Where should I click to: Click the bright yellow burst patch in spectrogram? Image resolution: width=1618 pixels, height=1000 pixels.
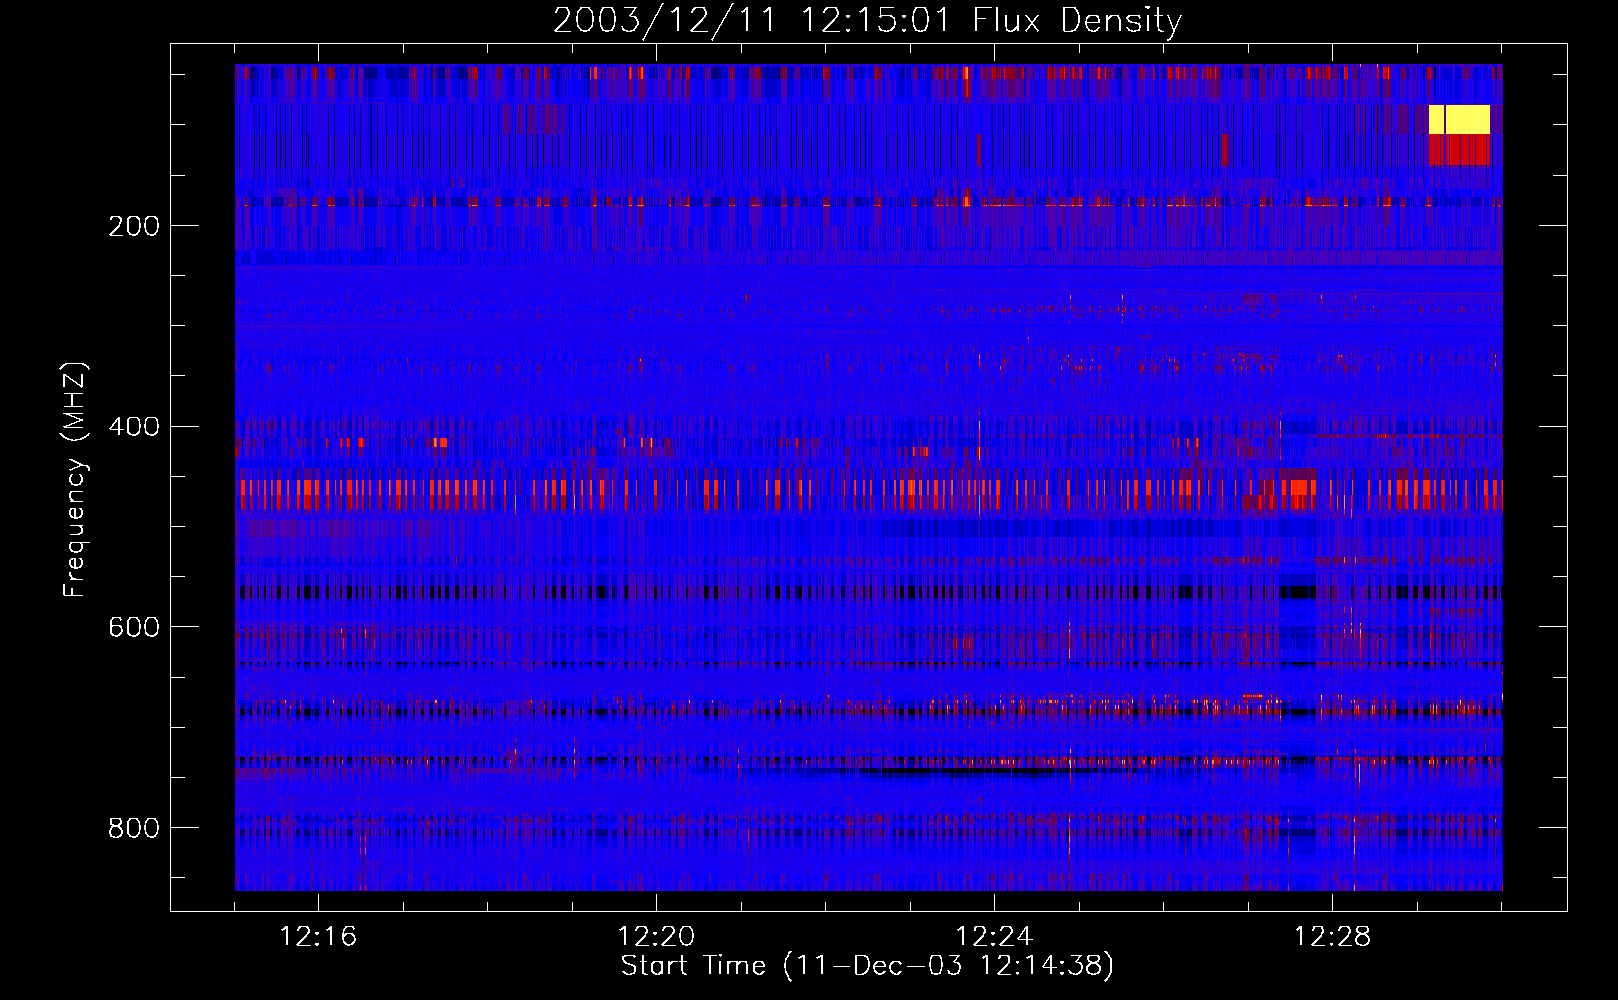pos(1459,119)
